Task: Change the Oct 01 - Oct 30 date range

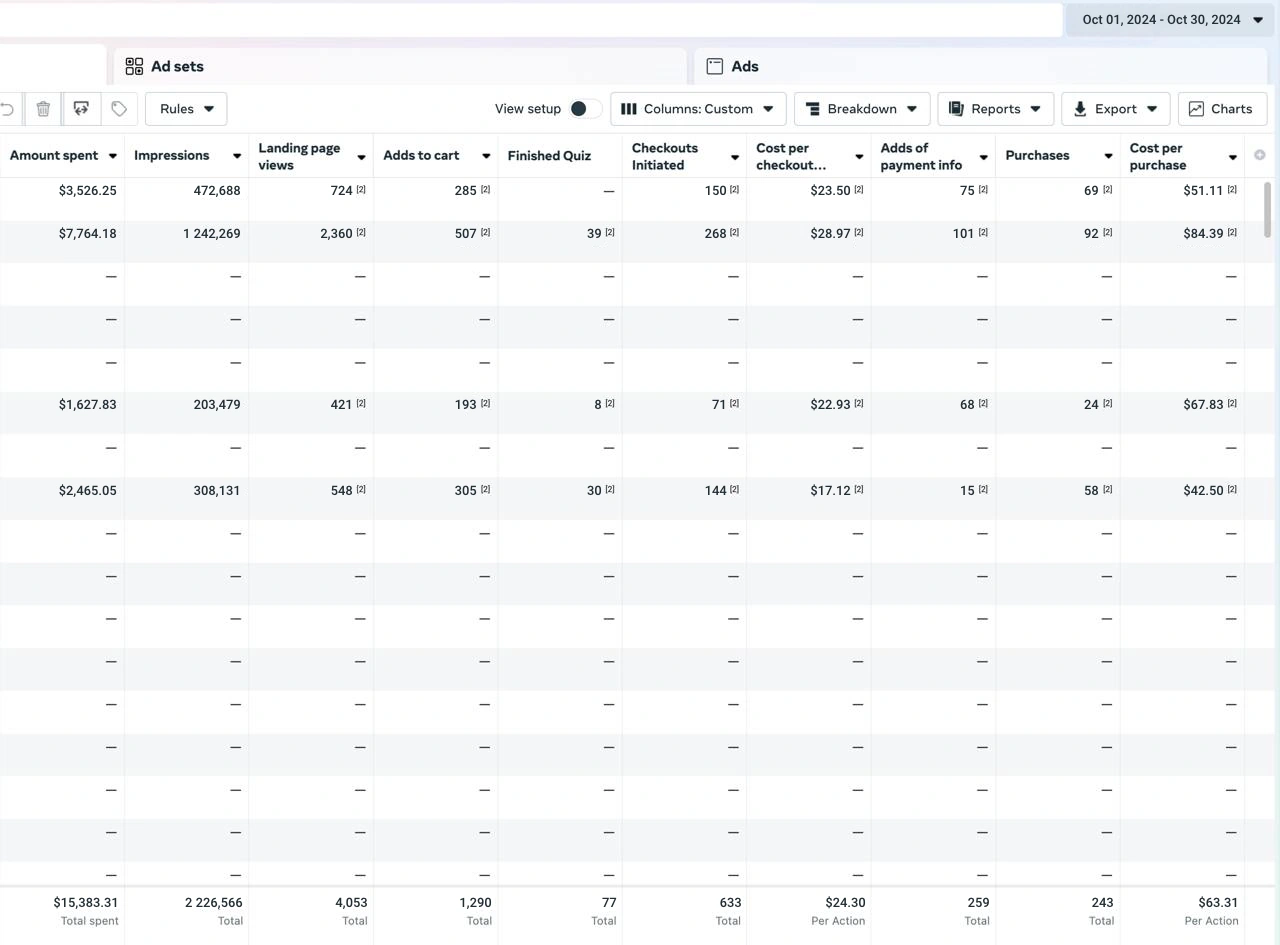Action: 1171,20
